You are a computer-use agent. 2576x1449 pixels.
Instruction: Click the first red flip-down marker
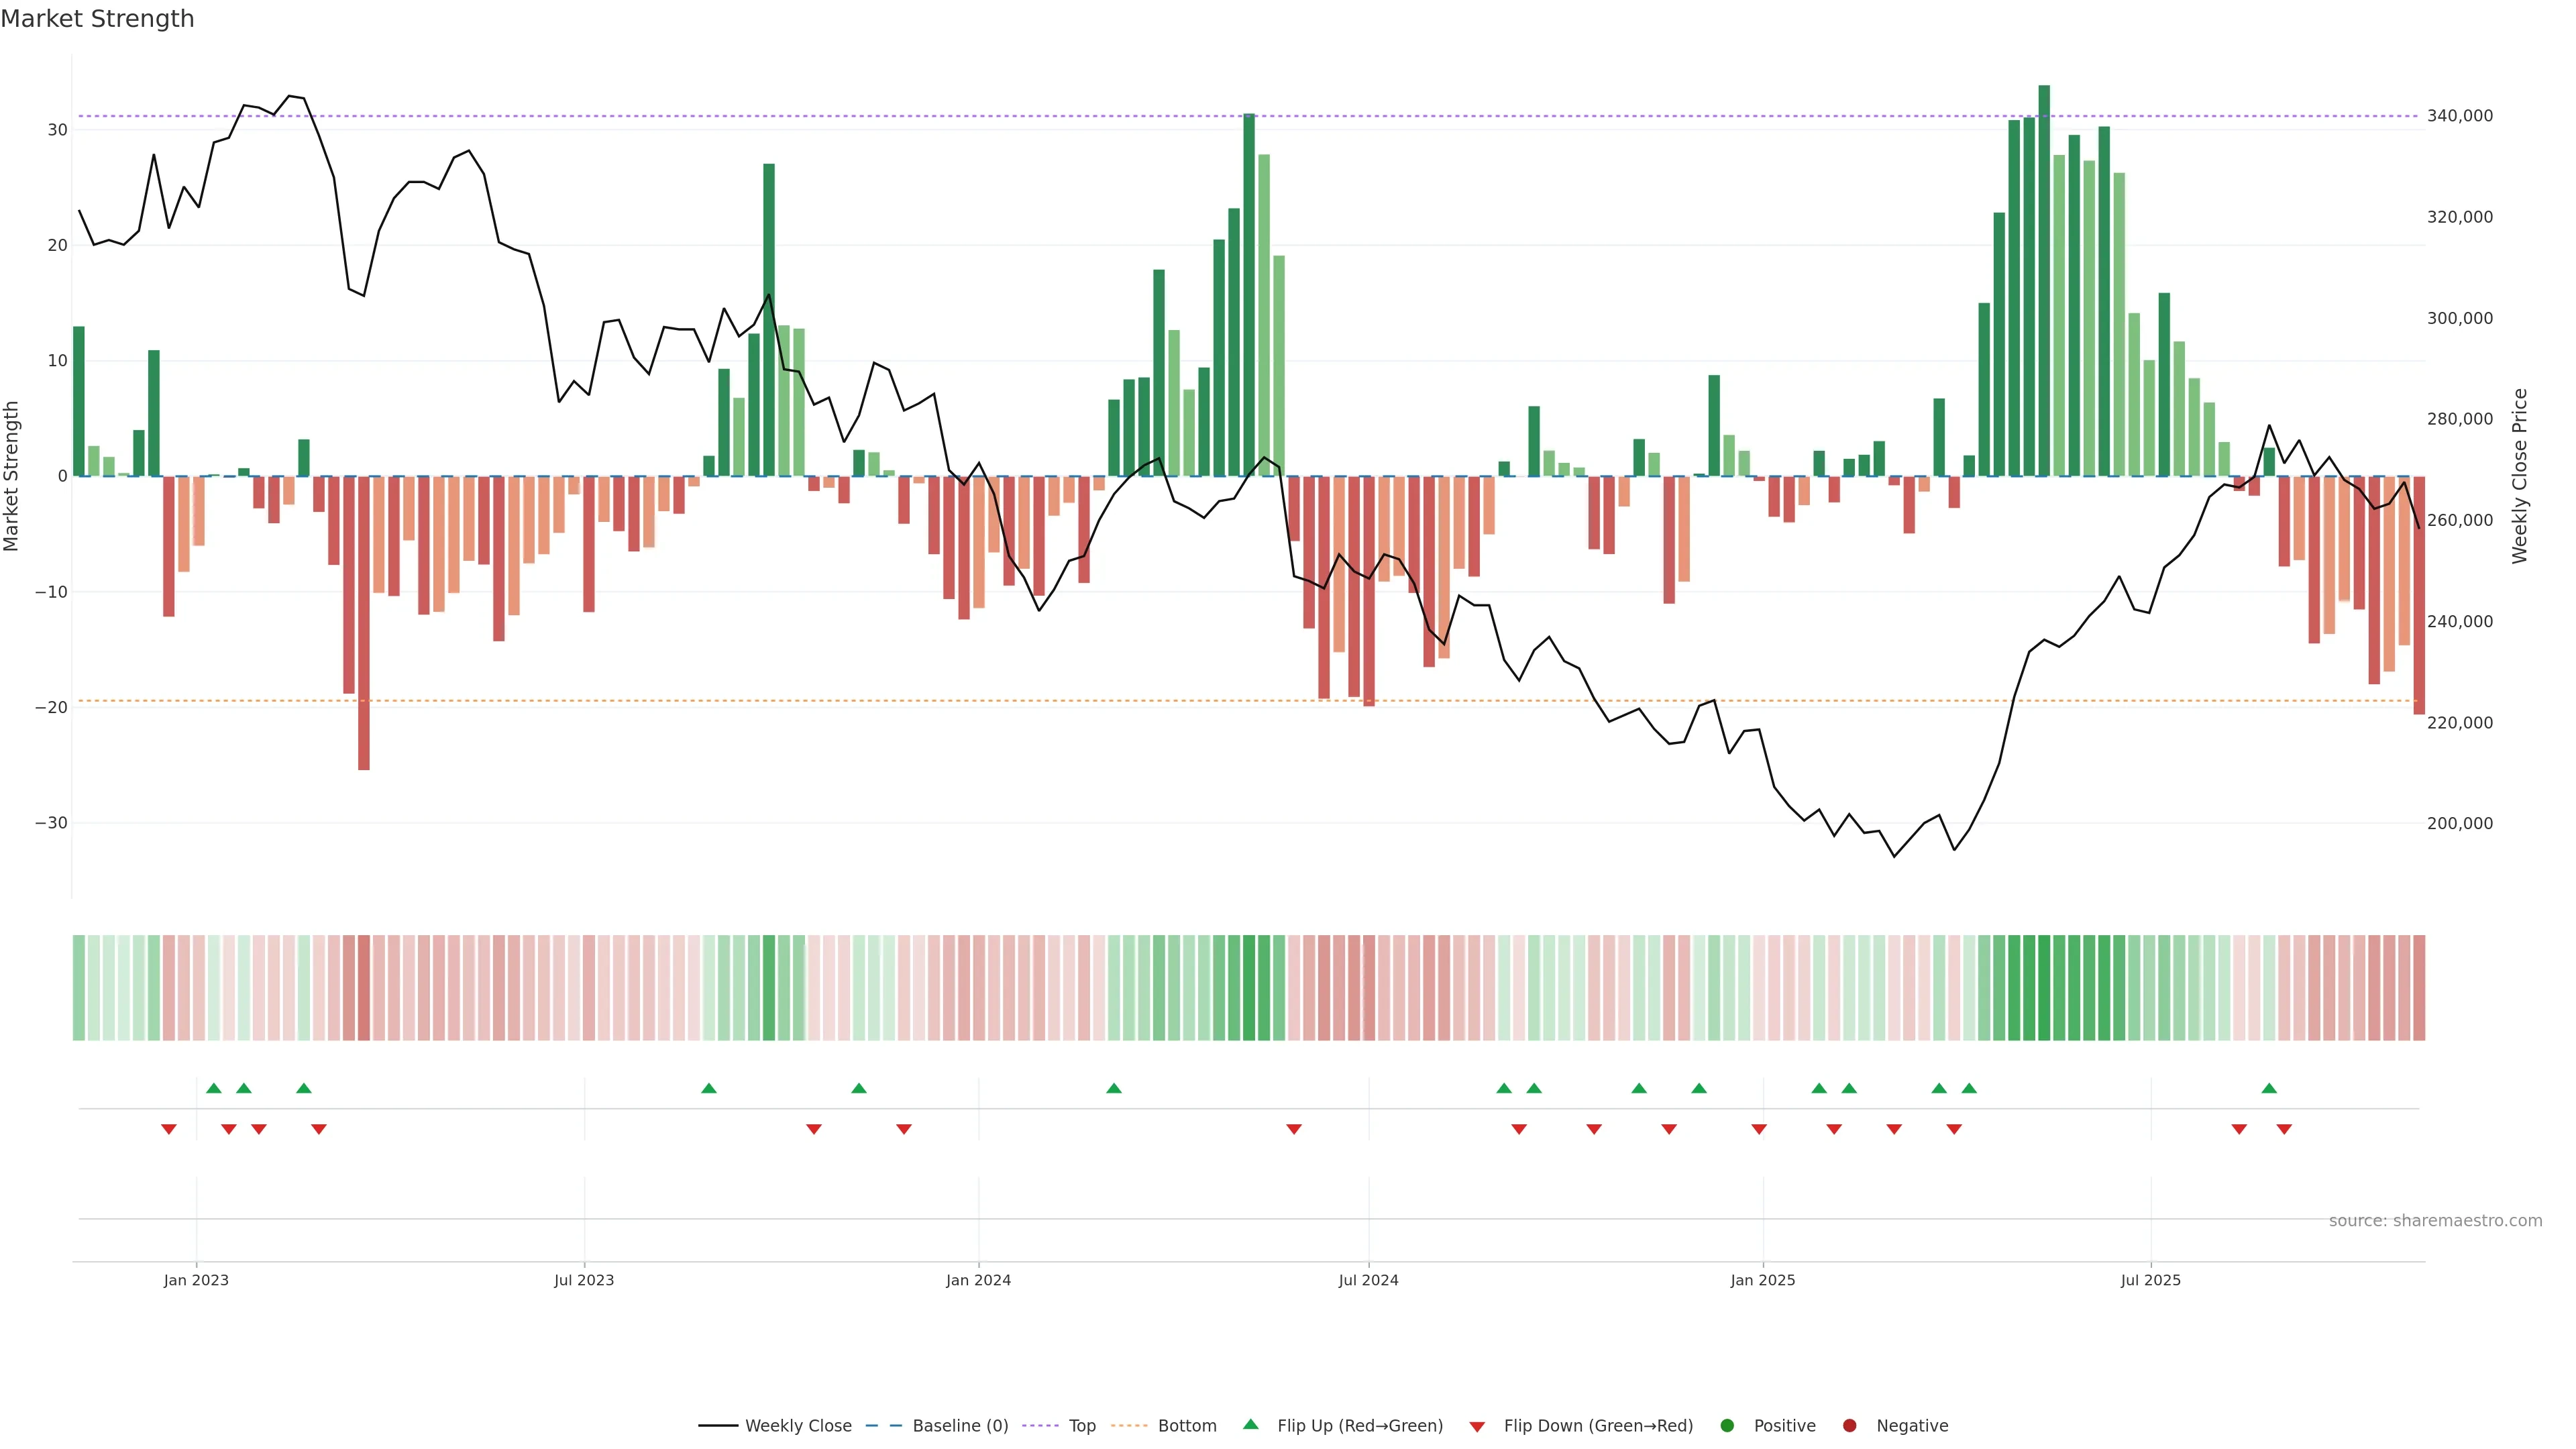pyautogui.click(x=169, y=1129)
